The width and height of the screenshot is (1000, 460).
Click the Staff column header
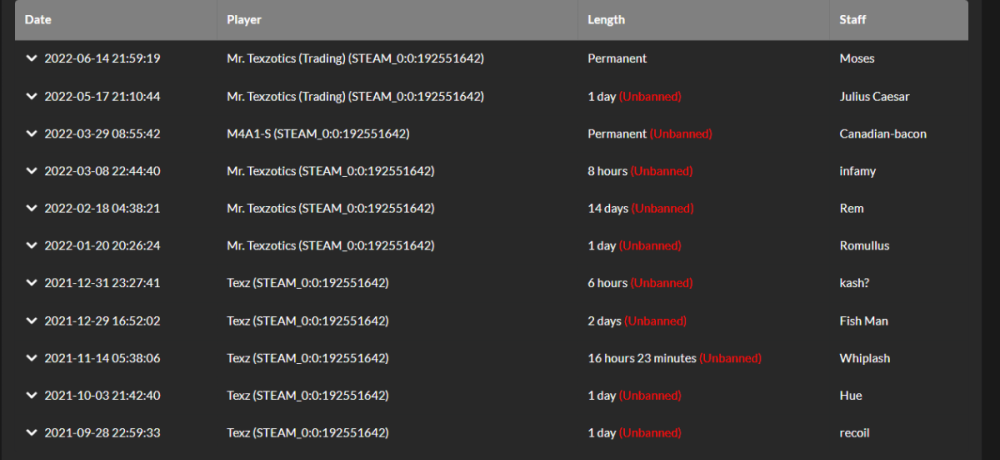(x=855, y=19)
